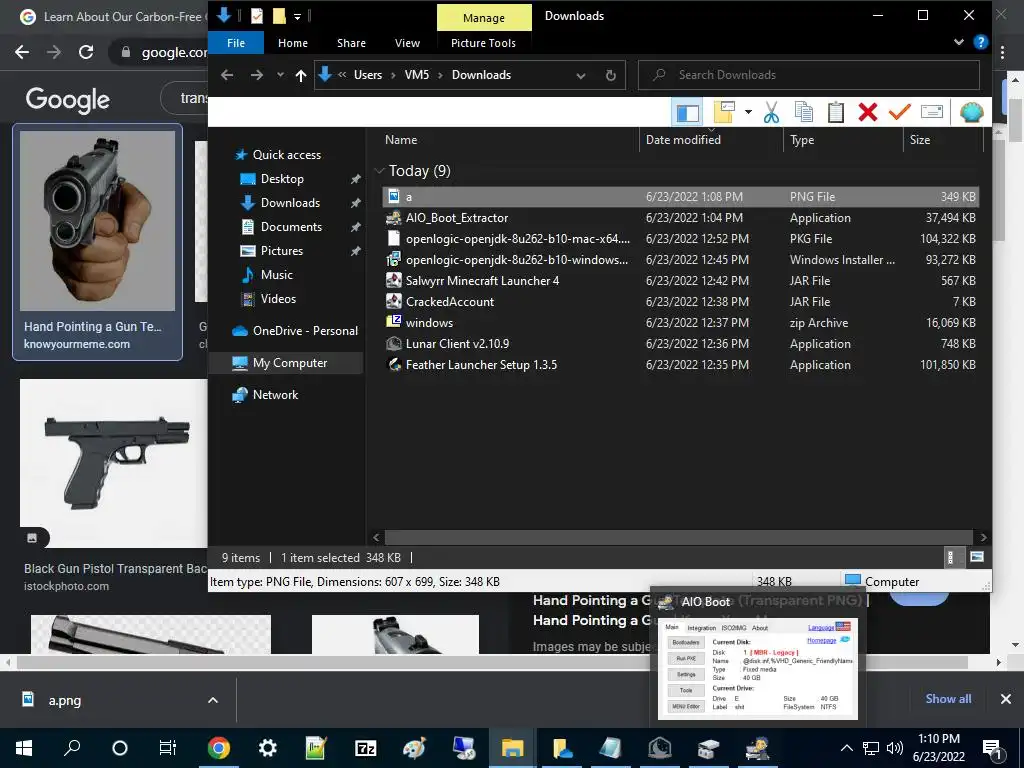Click the Manage contextual tab
Screen dimensions: 1024x768
click(x=484, y=18)
